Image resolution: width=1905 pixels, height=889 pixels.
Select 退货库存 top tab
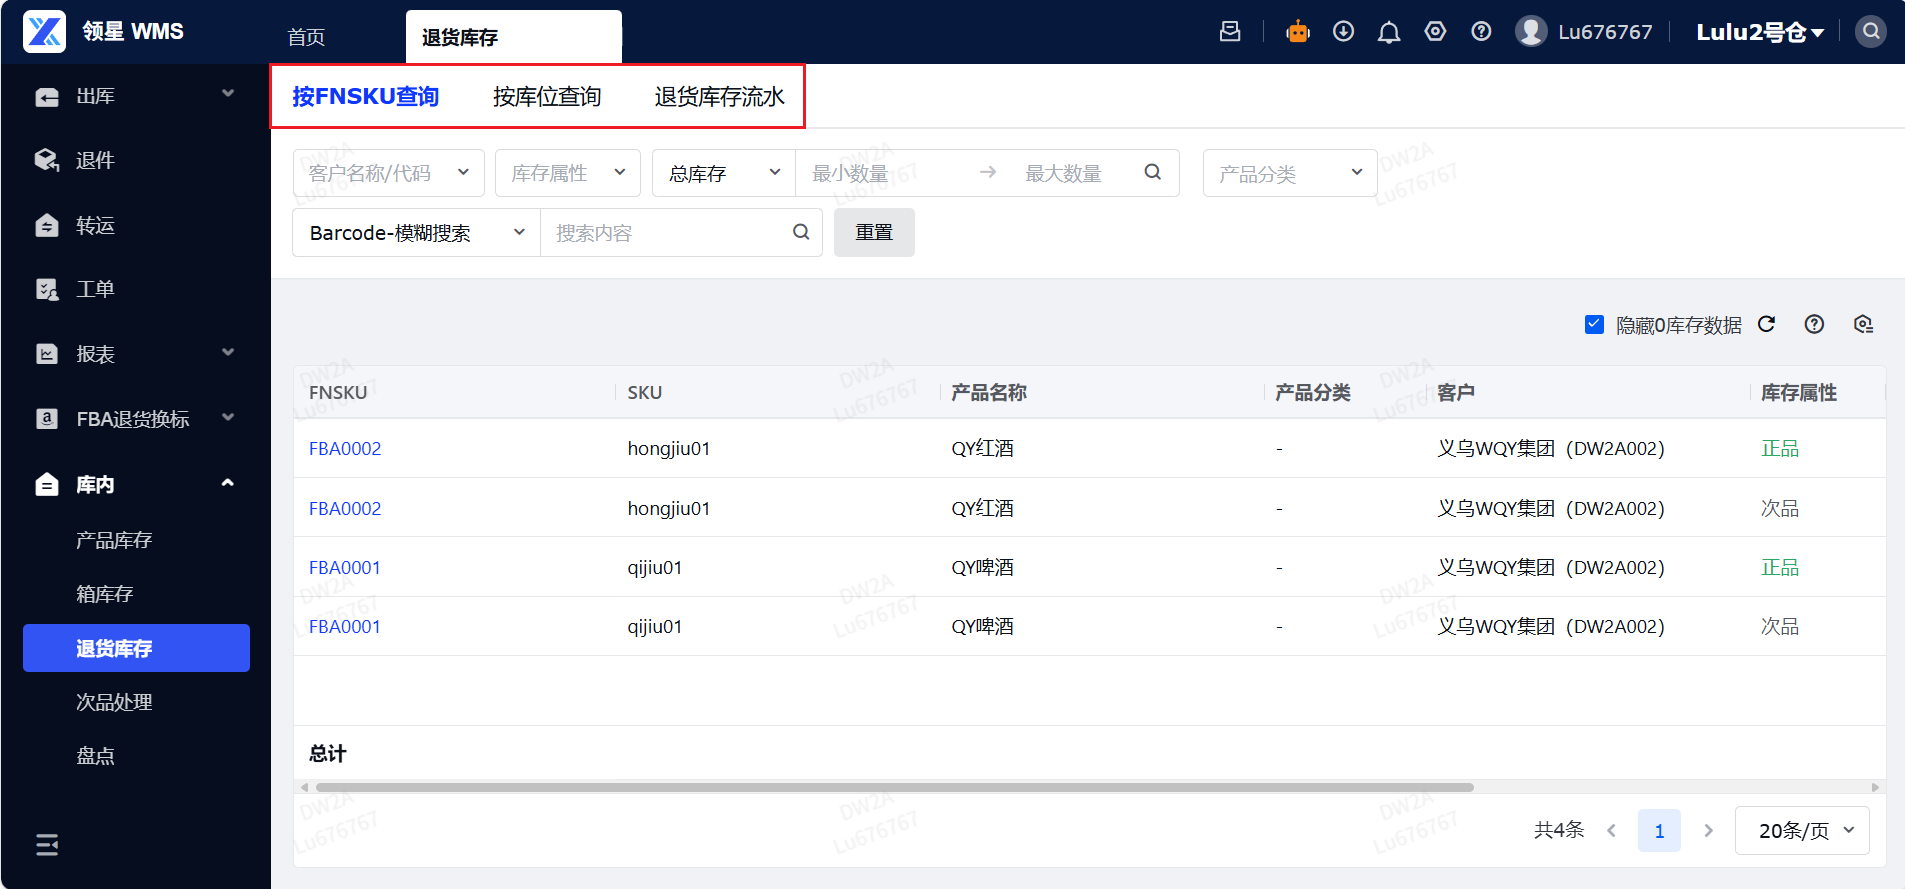513,37
